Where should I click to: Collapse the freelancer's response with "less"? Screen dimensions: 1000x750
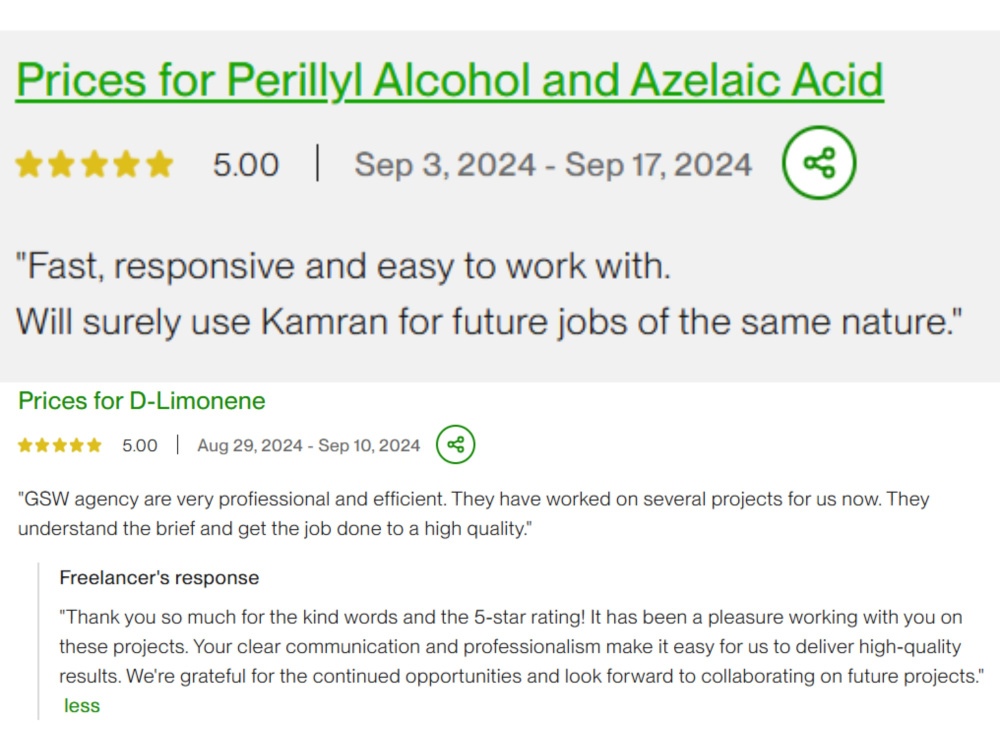(x=82, y=705)
